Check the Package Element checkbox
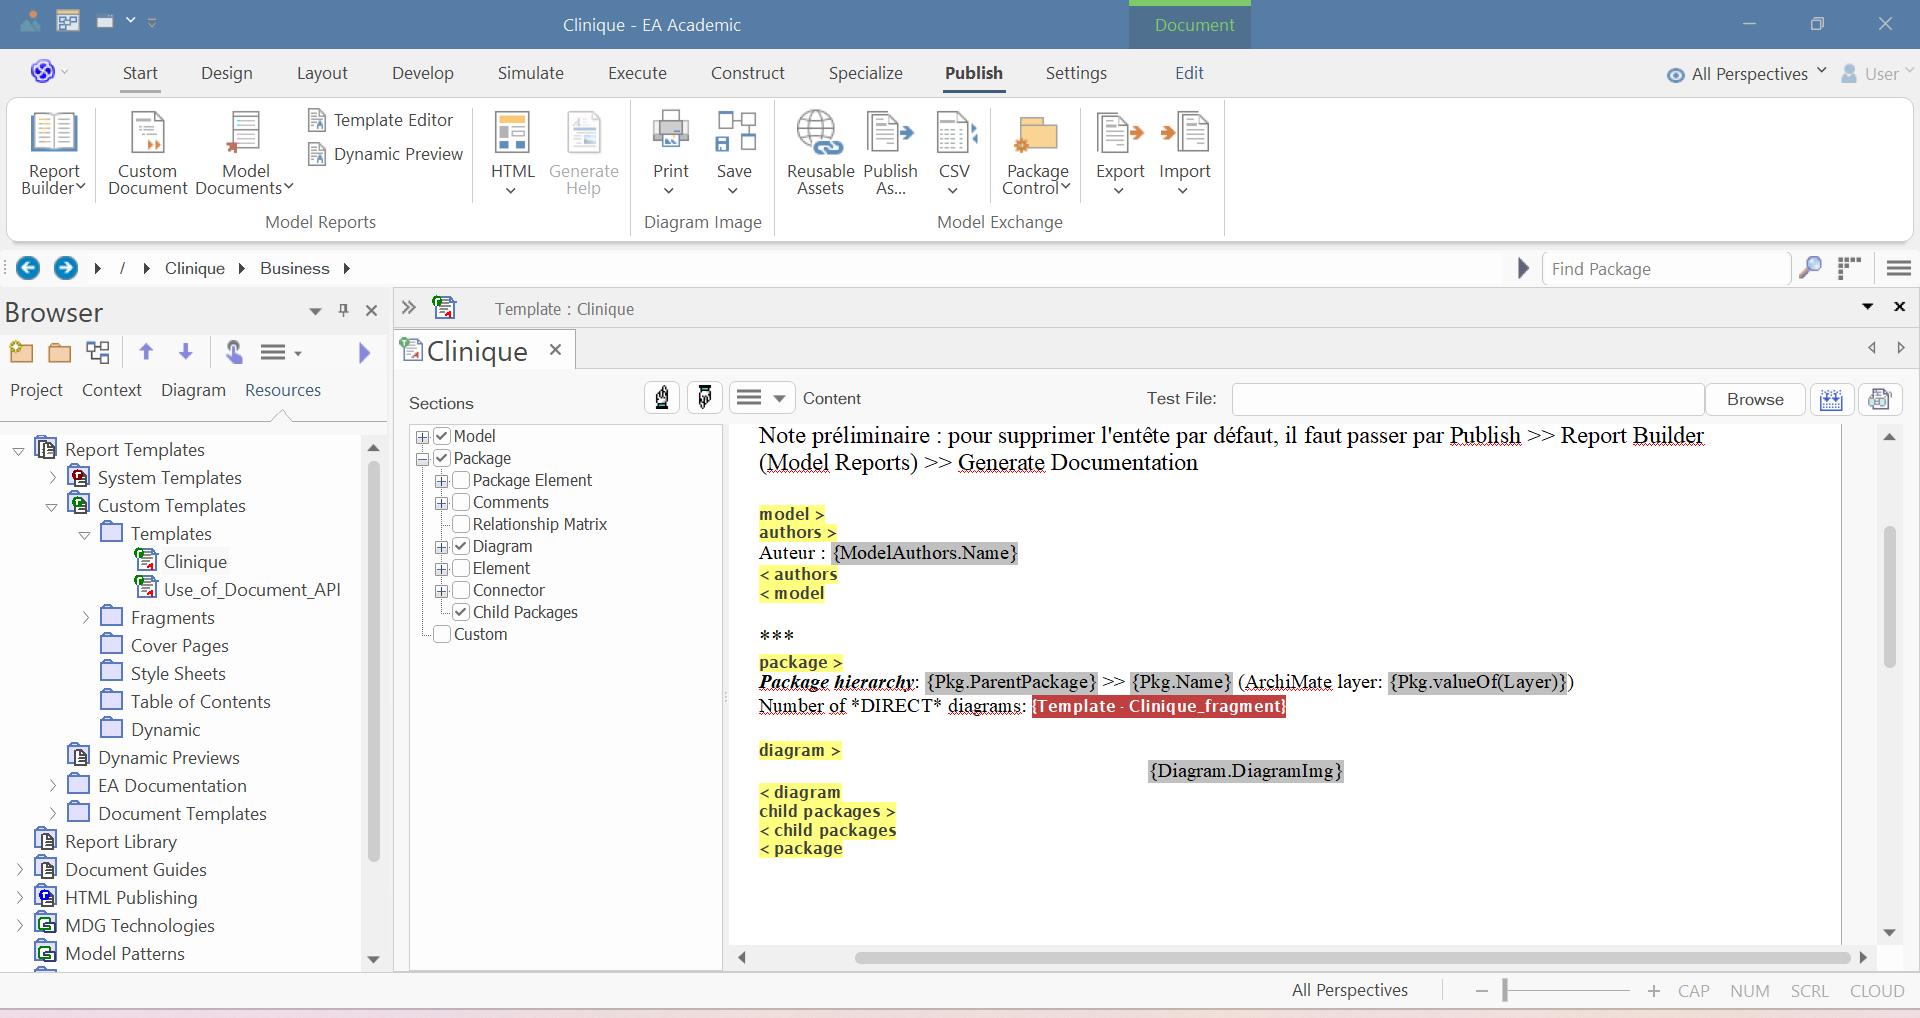The width and height of the screenshot is (1920, 1018). pyautogui.click(x=461, y=480)
